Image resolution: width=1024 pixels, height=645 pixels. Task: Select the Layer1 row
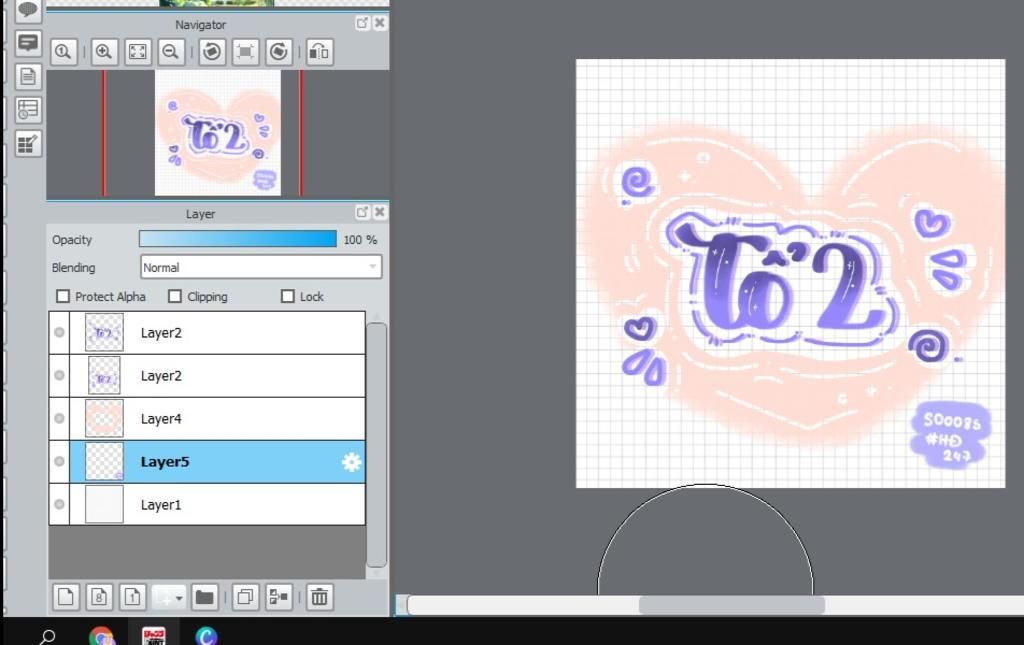[x=207, y=505]
